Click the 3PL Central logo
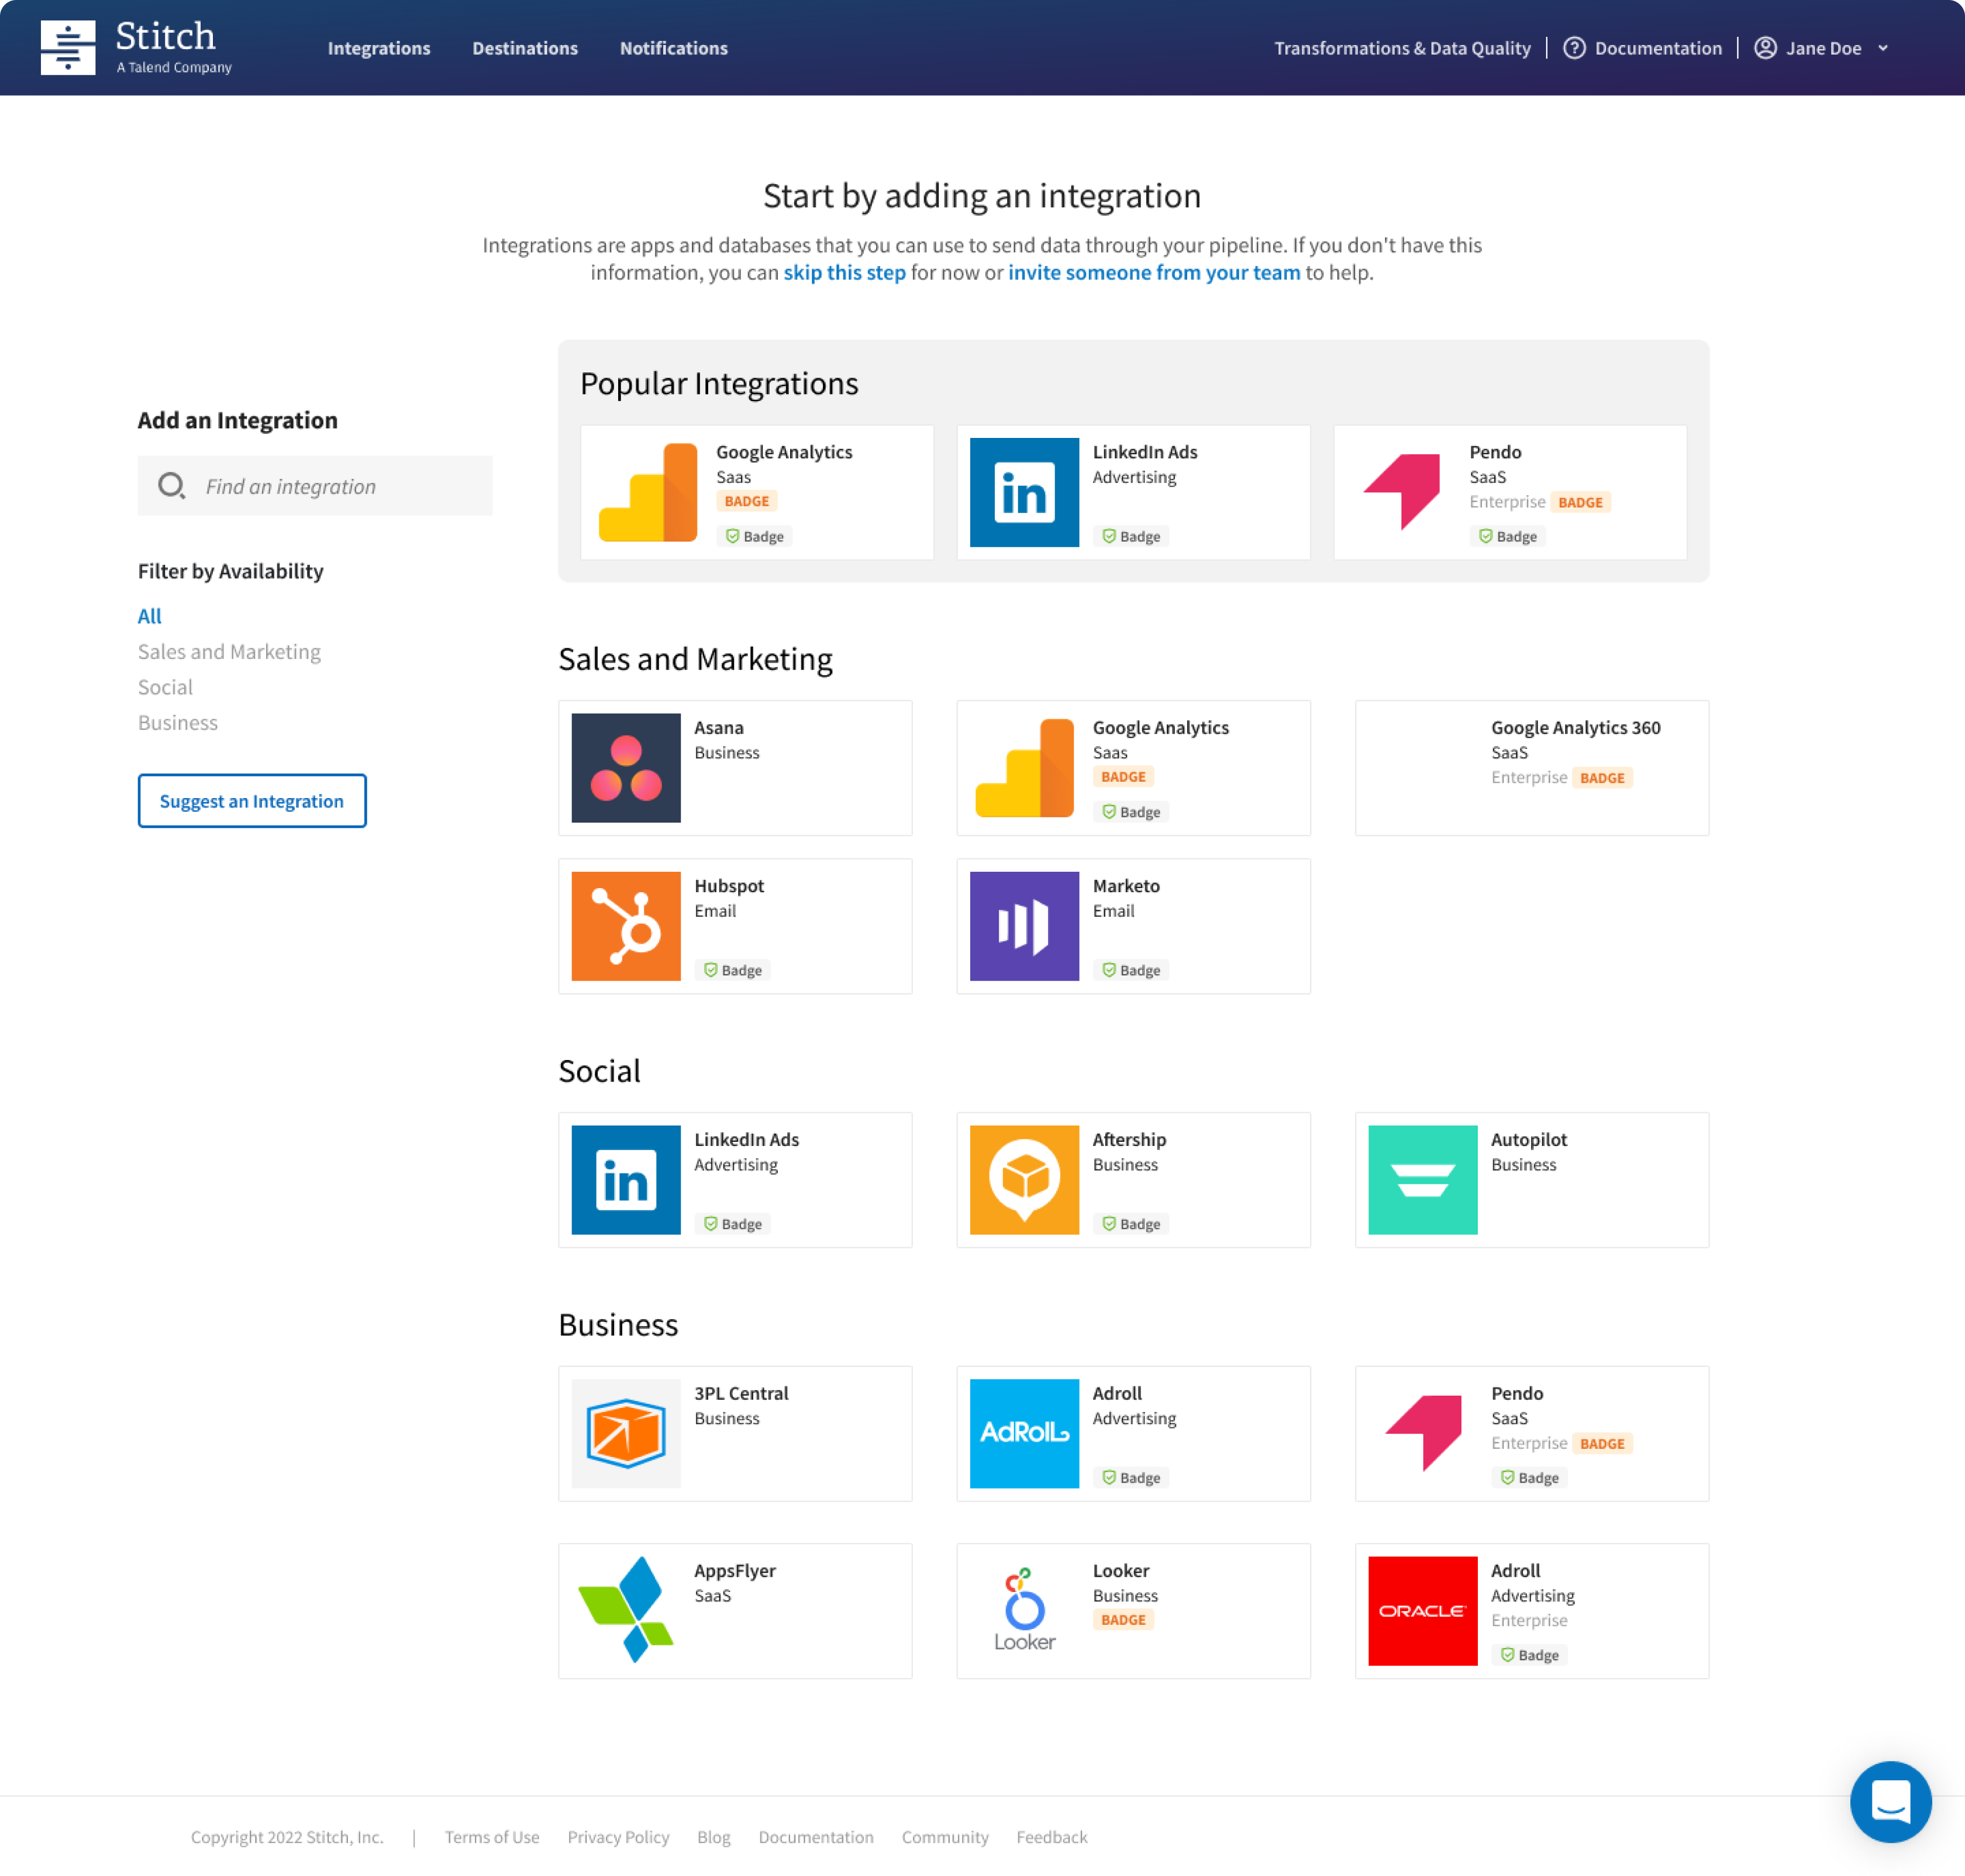The height and width of the screenshot is (1876, 1965). 625,1432
